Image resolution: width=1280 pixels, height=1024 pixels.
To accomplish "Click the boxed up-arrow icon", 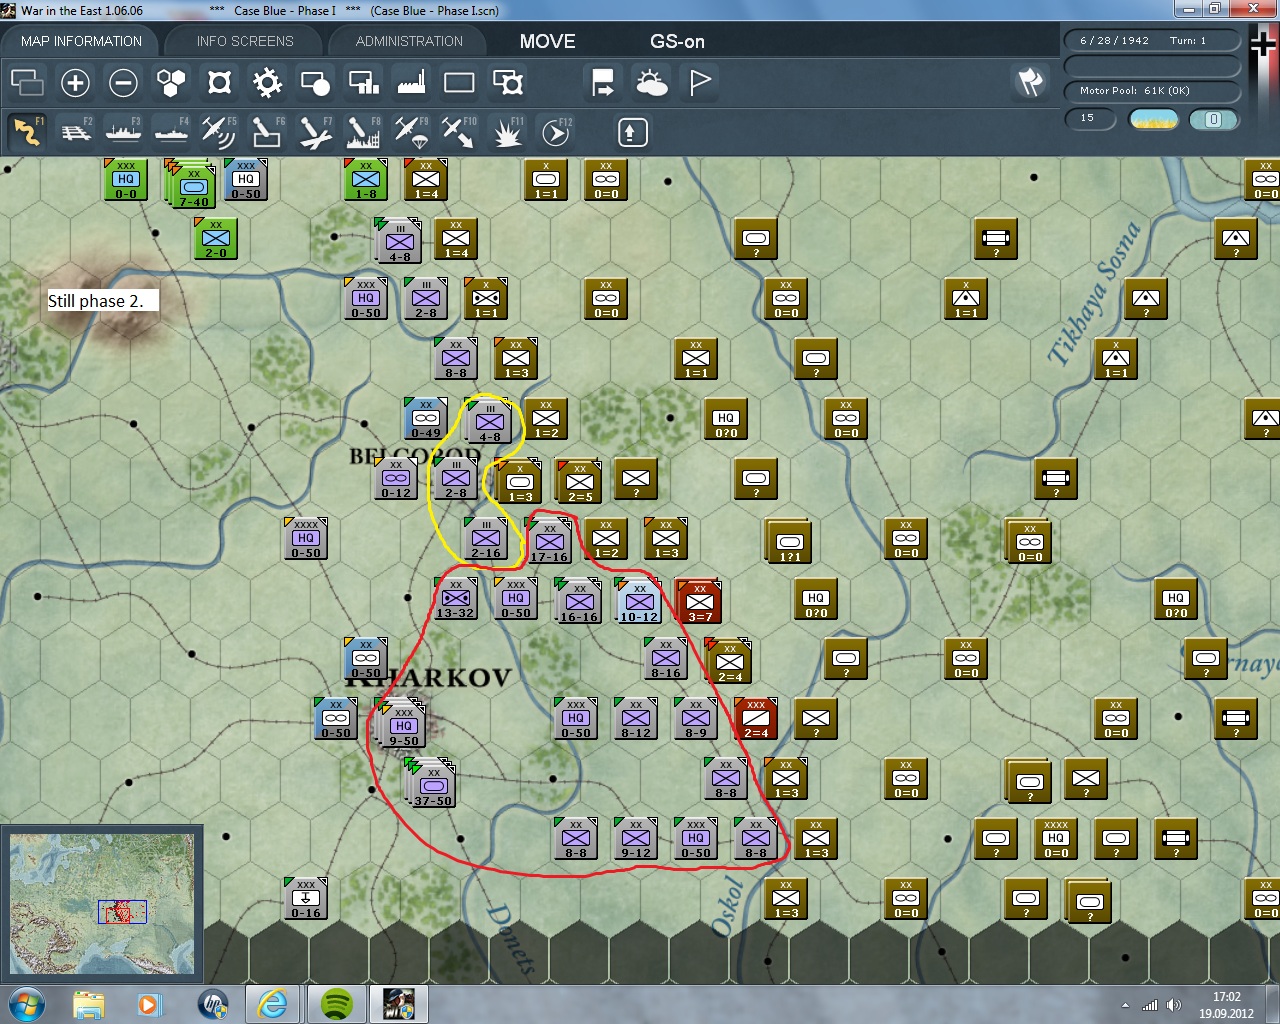I will (632, 132).
